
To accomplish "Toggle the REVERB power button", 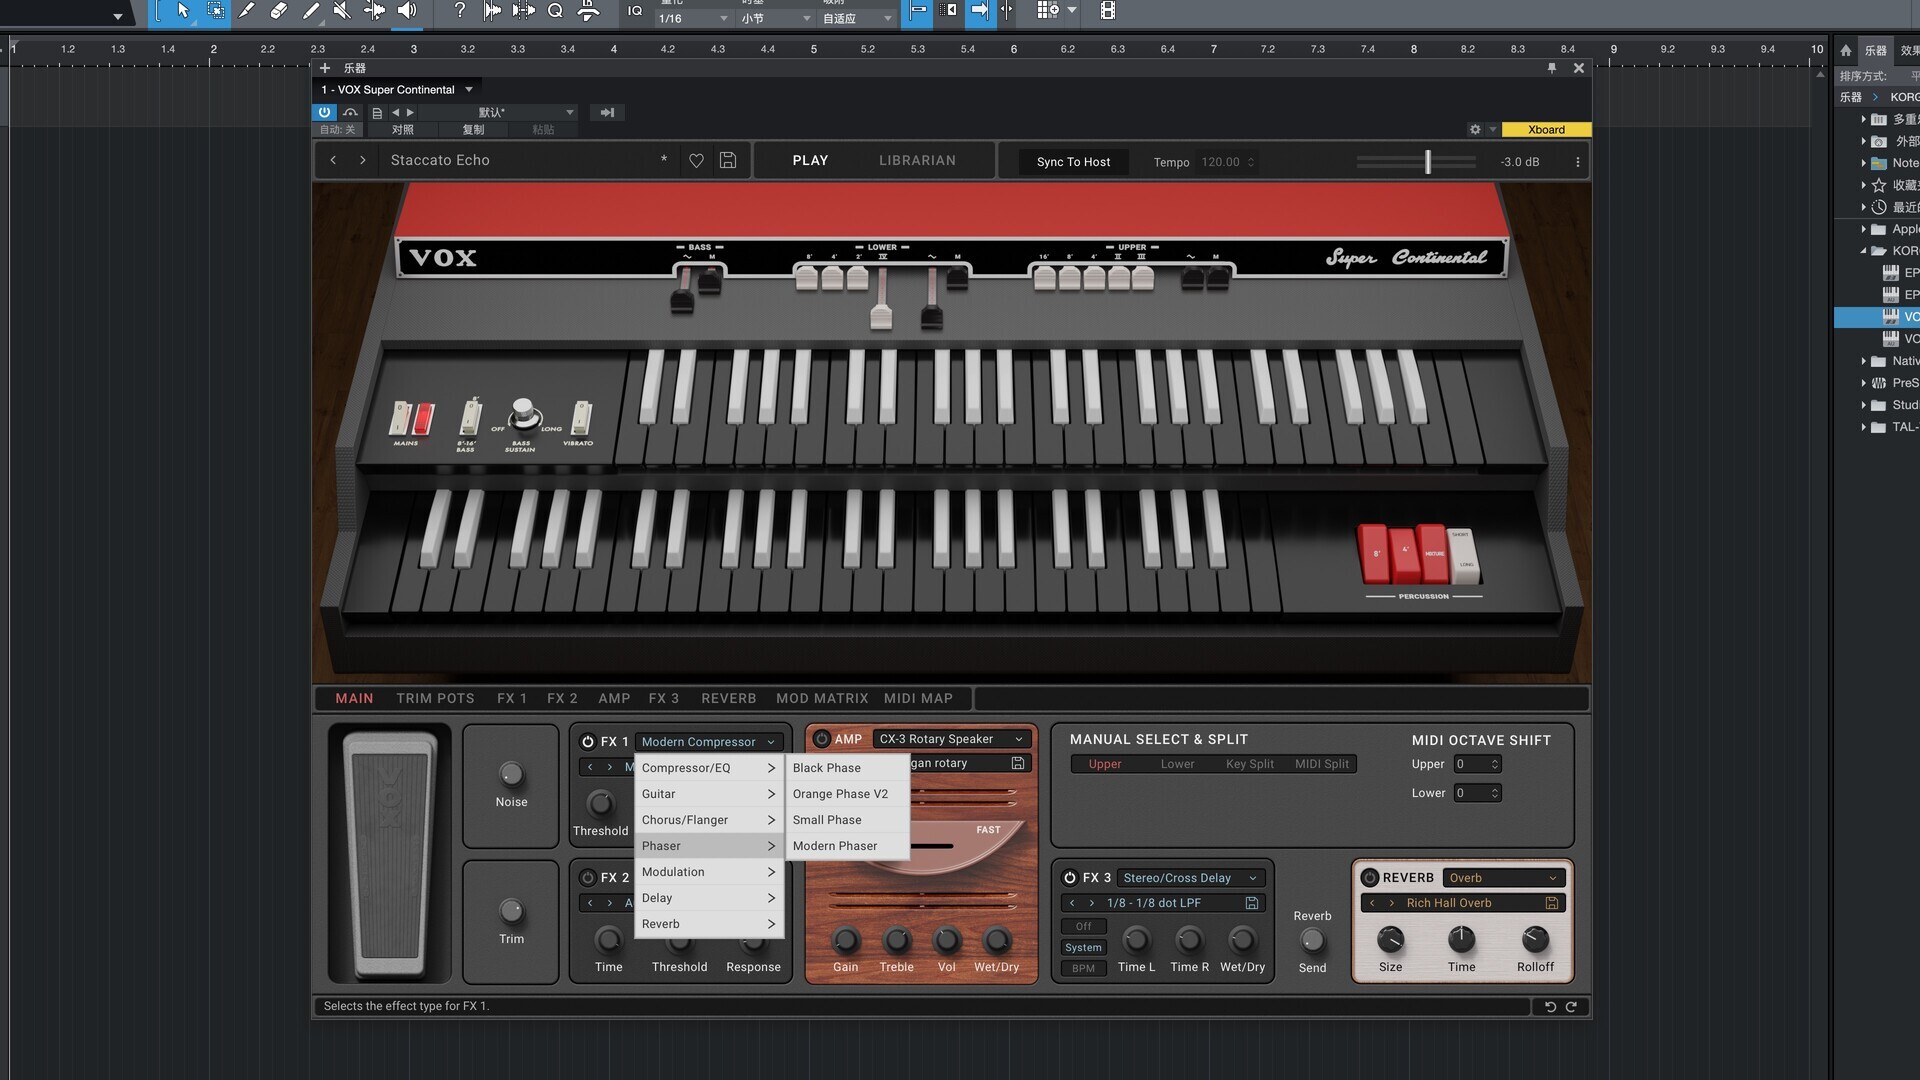I will pyautogui.click(x=1370, y=878).
